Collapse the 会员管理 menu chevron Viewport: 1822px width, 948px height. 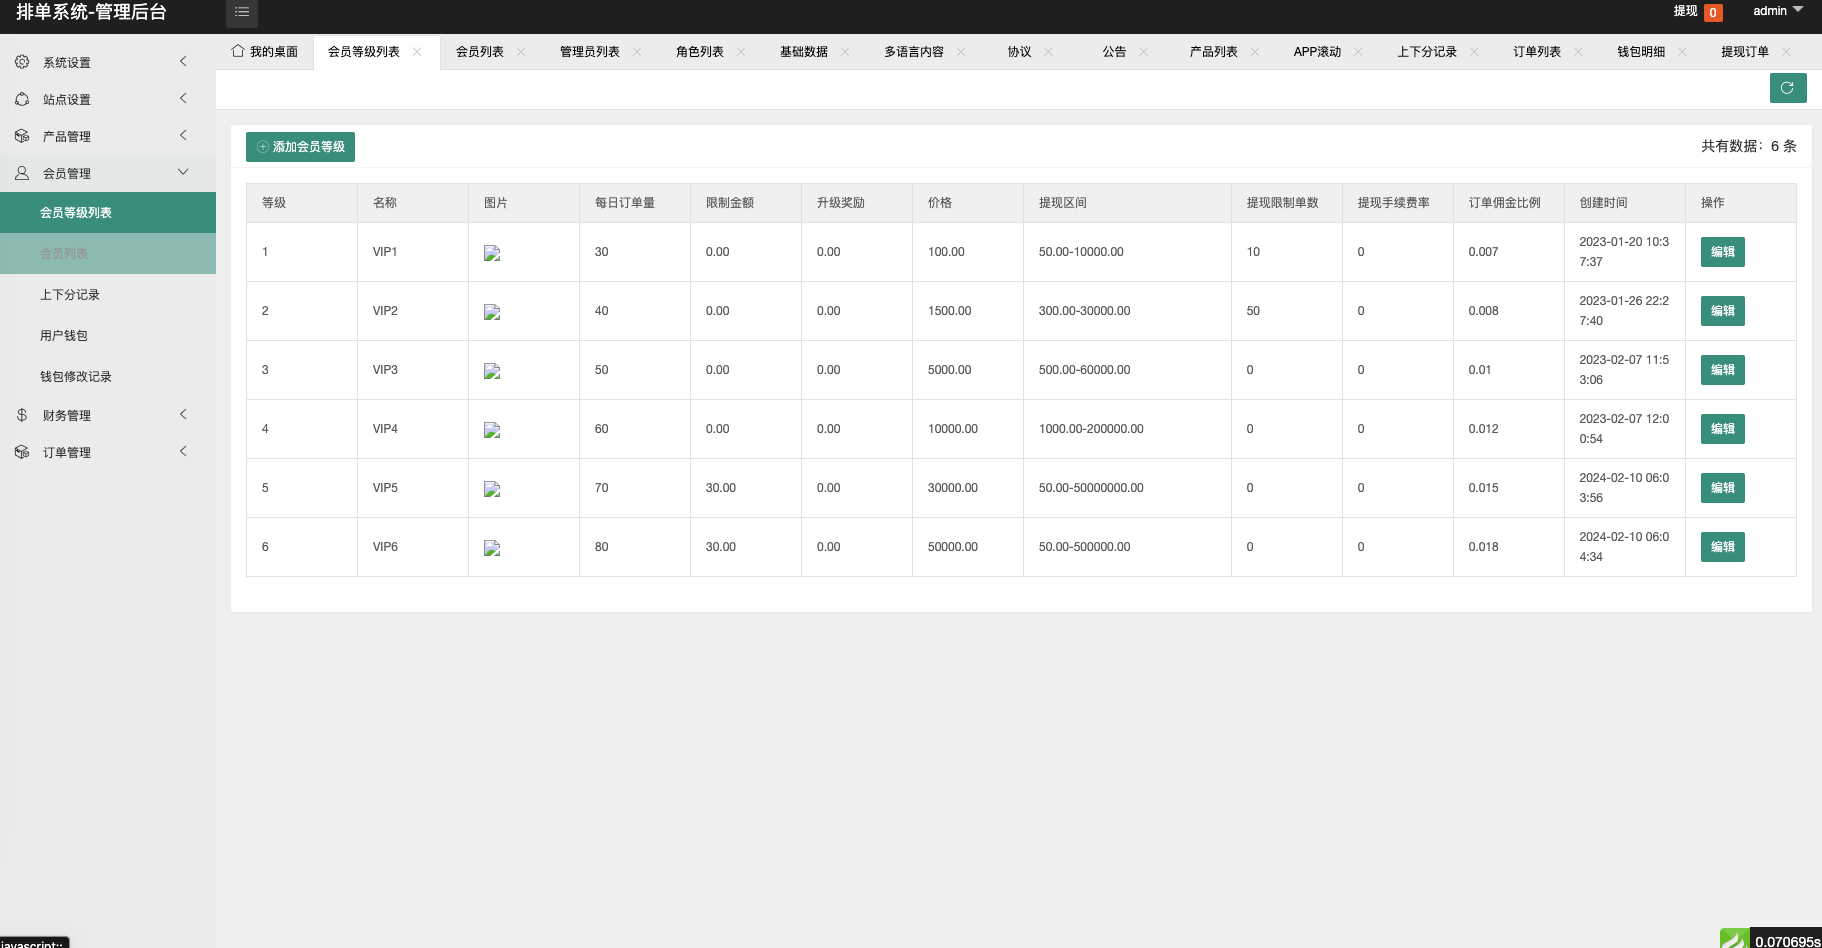183,171
